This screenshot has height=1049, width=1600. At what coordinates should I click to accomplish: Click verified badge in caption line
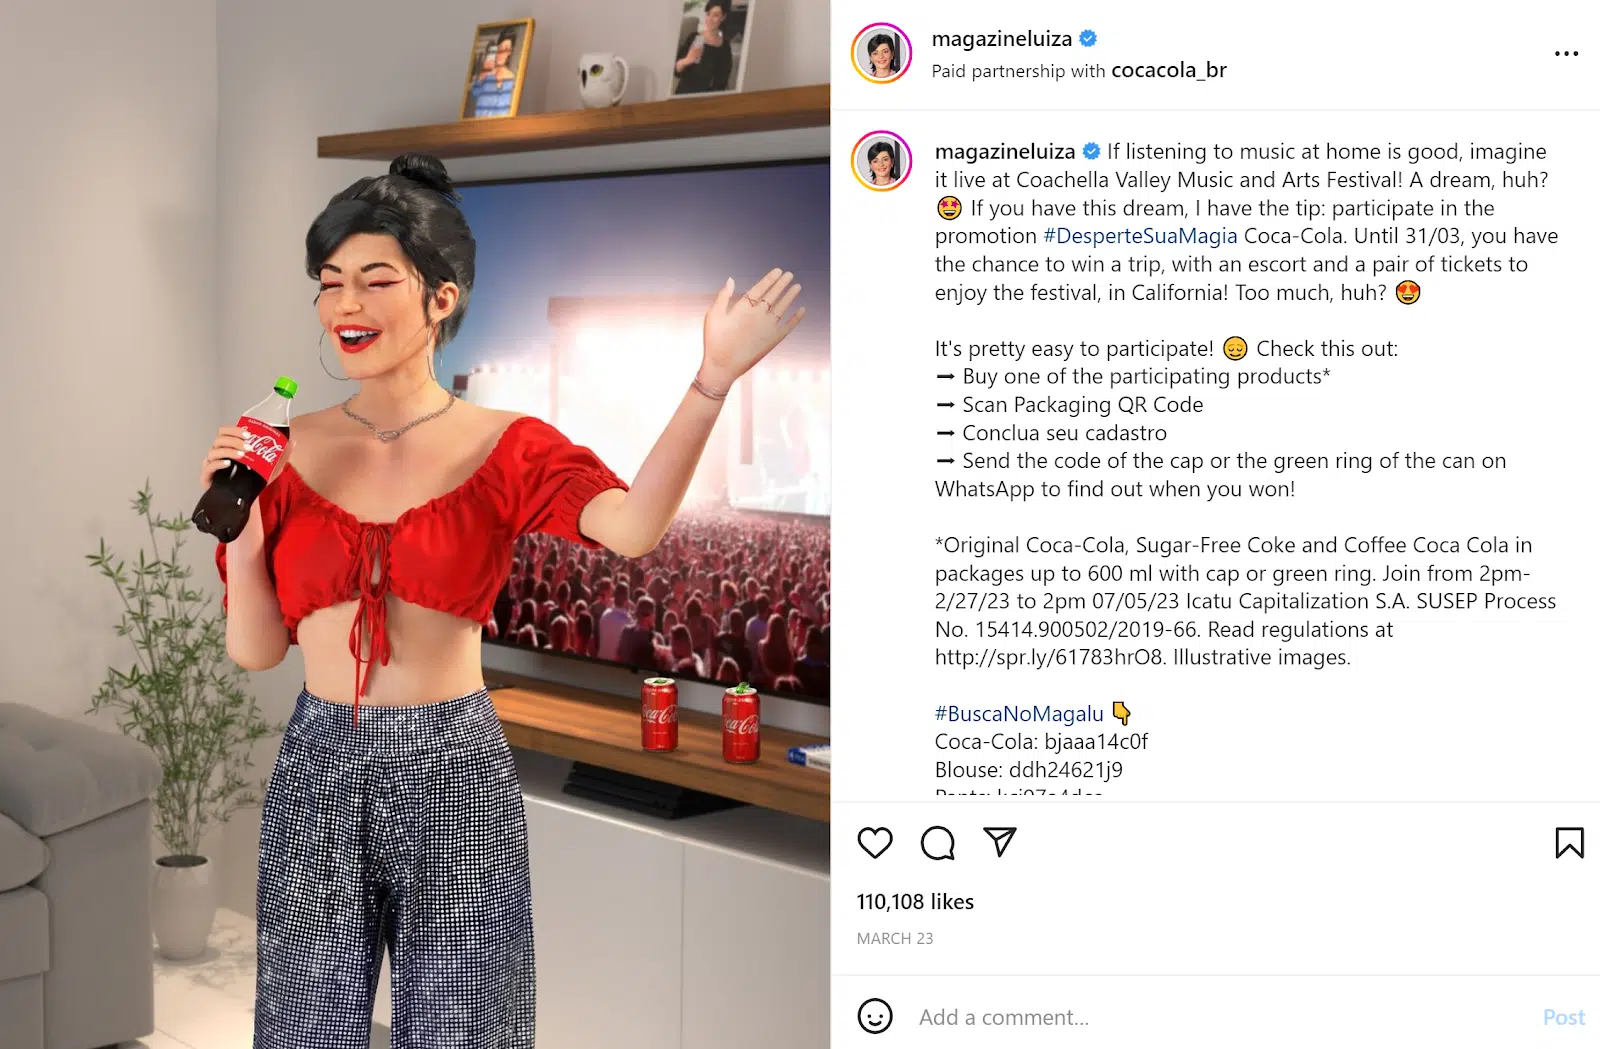1091,152
